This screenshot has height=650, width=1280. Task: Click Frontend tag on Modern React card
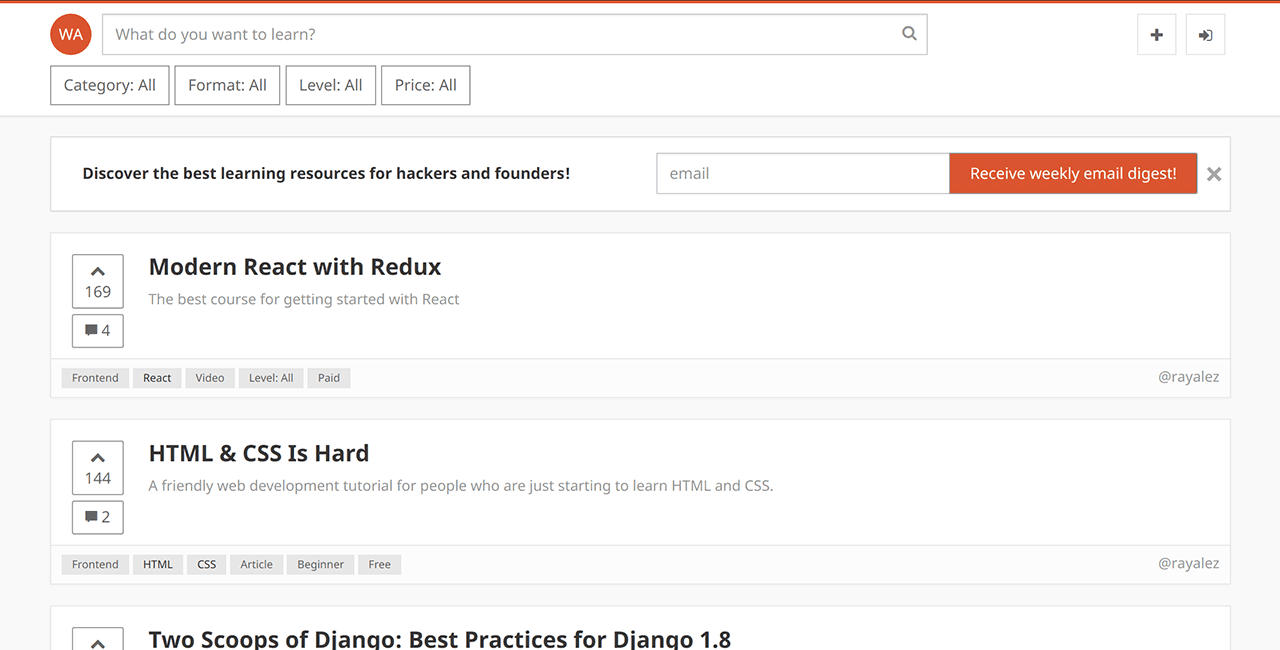tap(95, 378)
